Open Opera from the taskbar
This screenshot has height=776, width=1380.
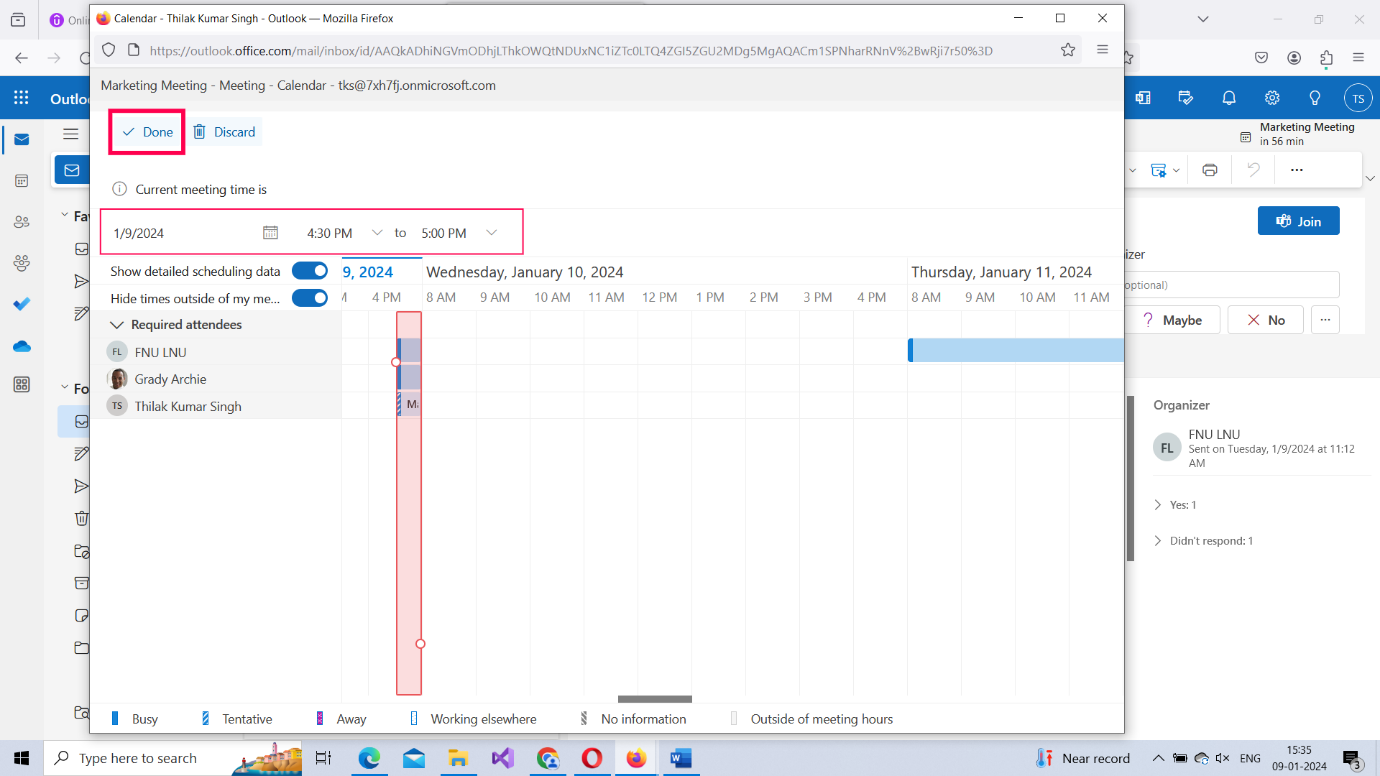[592, 758]
